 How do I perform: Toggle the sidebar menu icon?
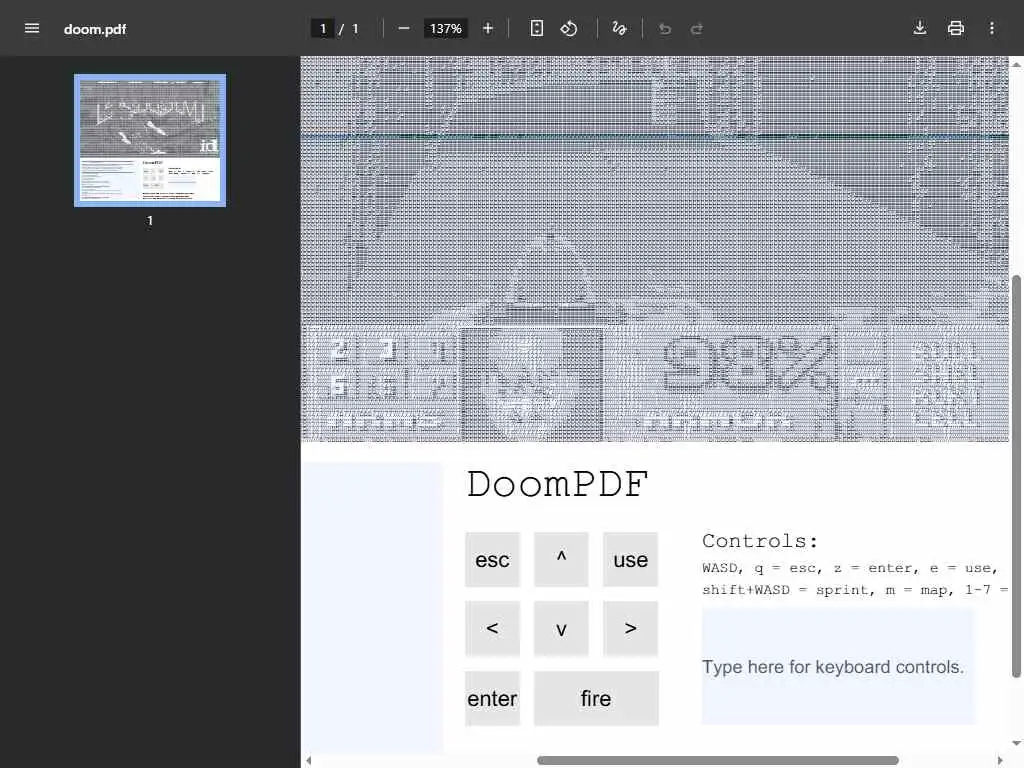[x=31, y=29]
